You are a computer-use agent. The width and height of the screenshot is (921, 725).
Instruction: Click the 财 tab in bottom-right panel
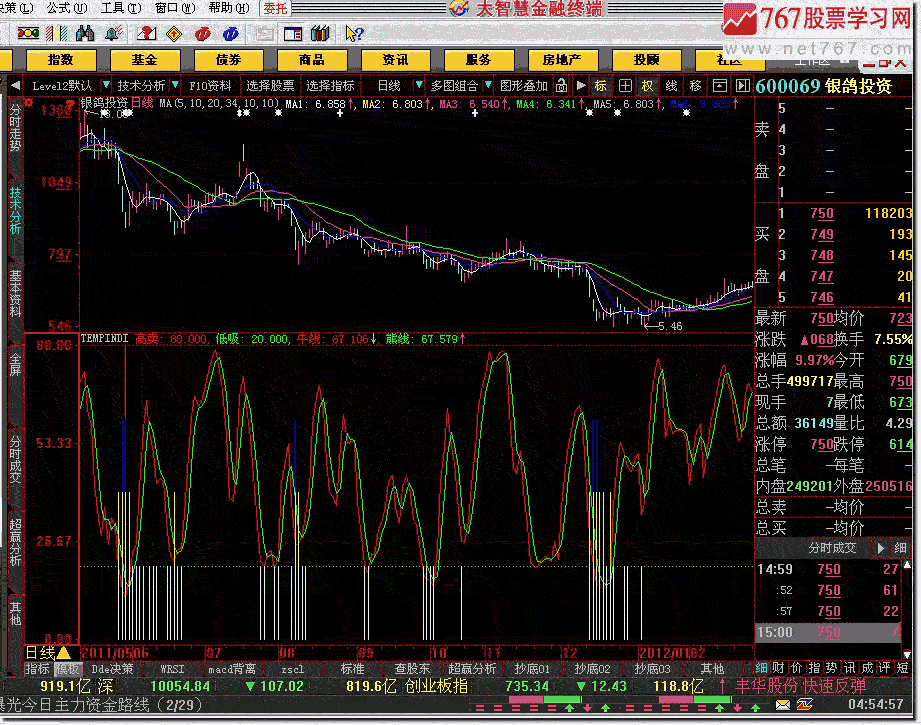pos(779,668)
